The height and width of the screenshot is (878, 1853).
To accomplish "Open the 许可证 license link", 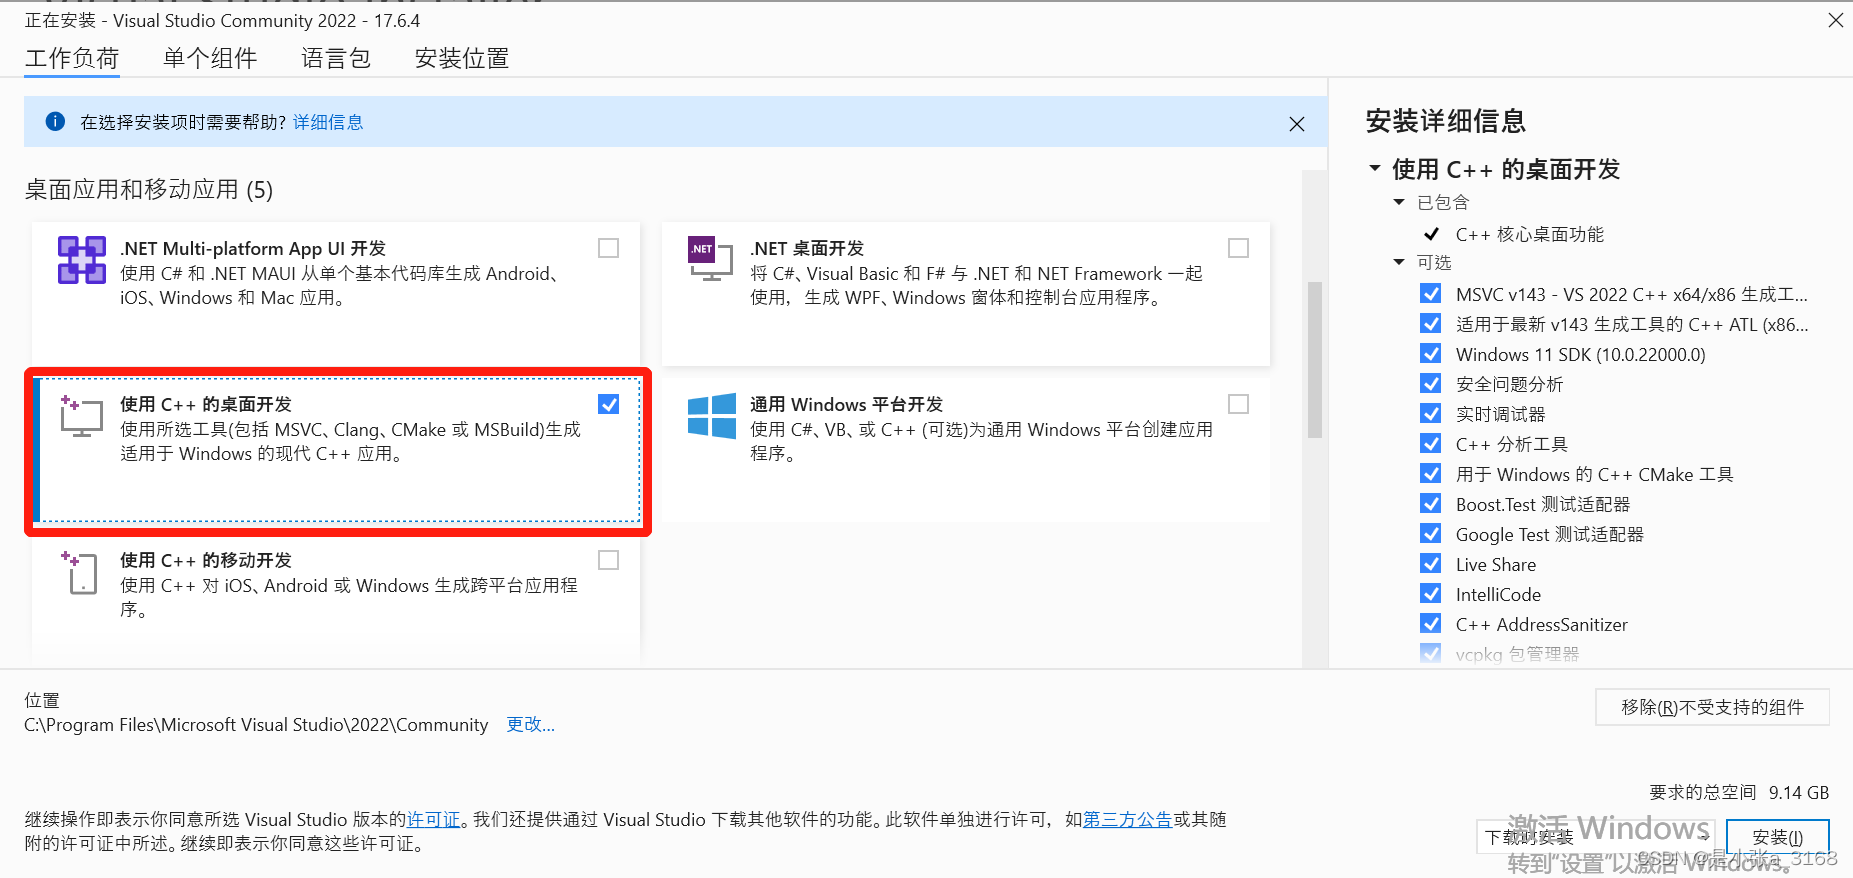I will click(x=433, y=819).
